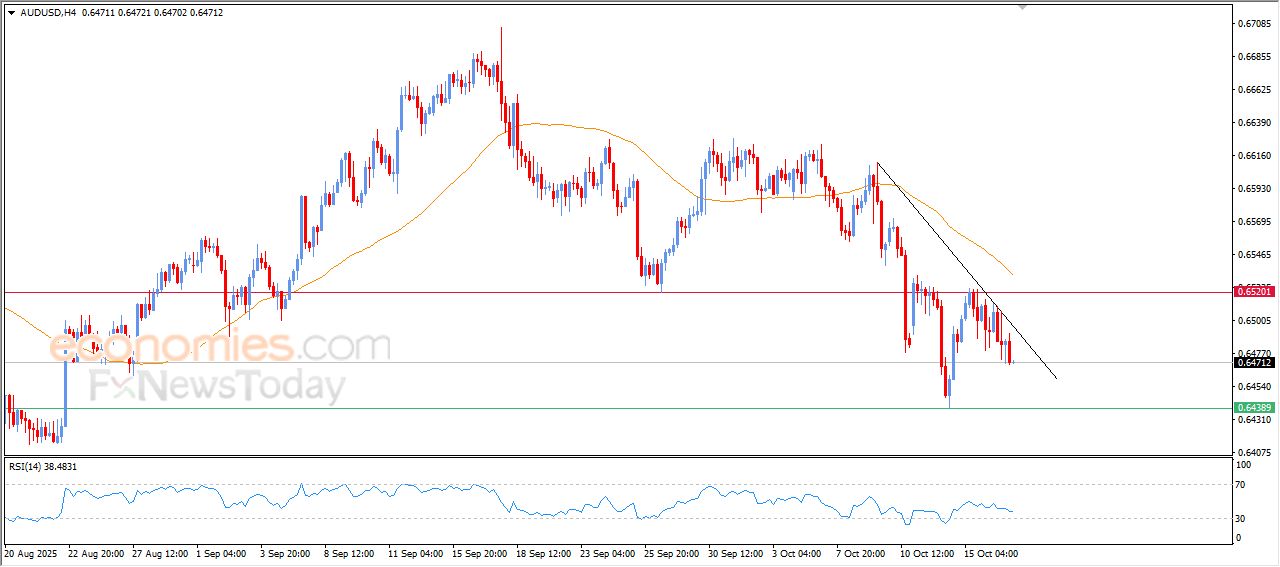Open the economies.com watermark link
The image size is (1280, 567).
point(220,348)
